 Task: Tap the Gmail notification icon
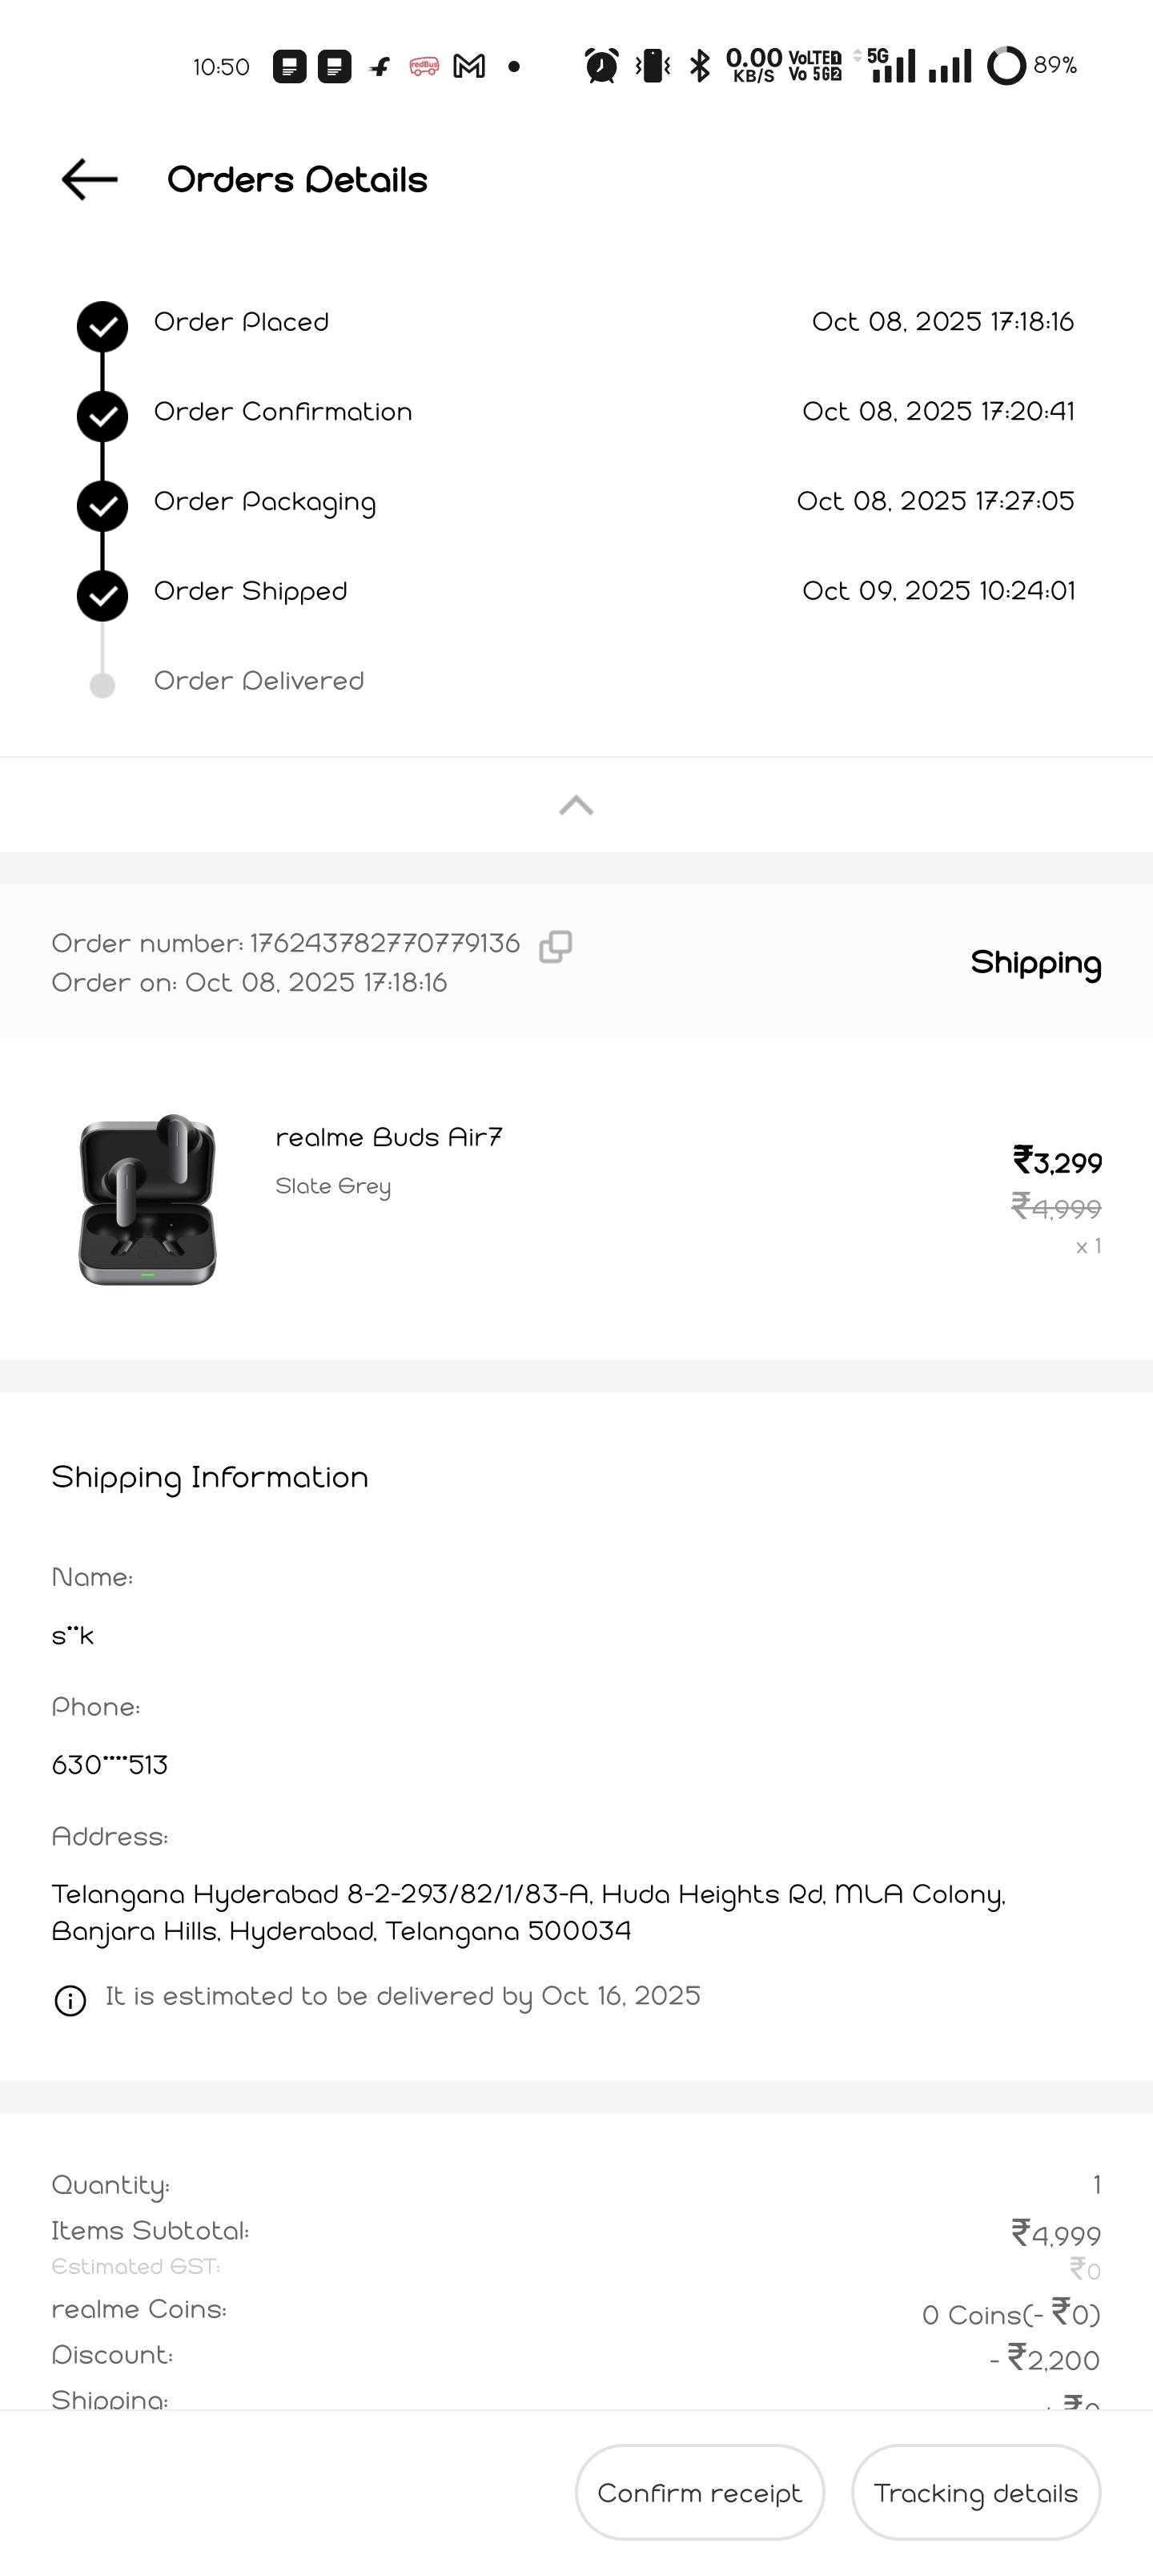469,67
